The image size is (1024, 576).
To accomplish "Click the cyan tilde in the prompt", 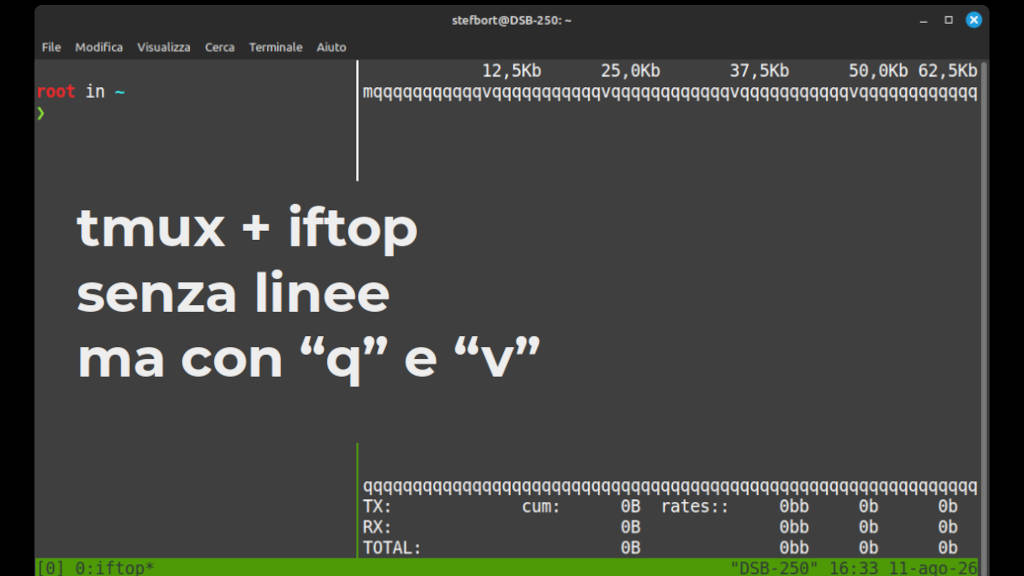I will click(120, 92).
